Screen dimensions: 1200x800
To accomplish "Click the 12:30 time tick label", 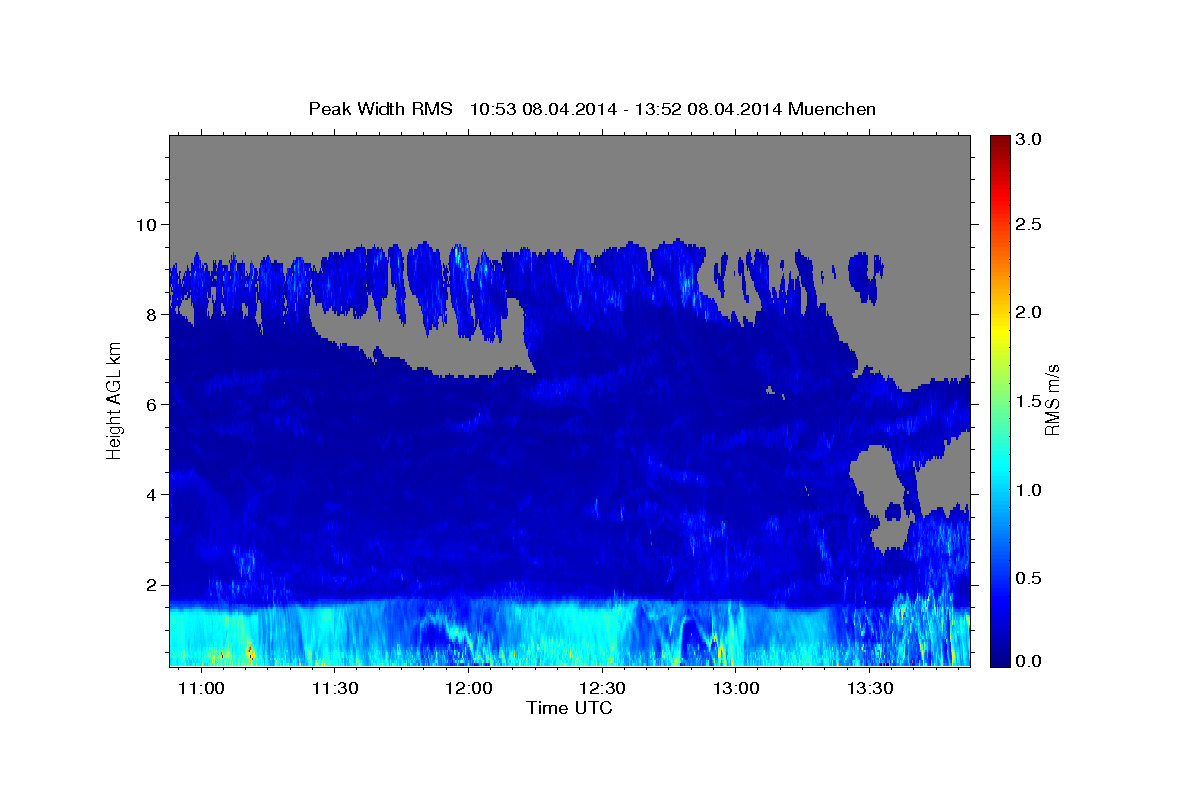I will point(603,689).
